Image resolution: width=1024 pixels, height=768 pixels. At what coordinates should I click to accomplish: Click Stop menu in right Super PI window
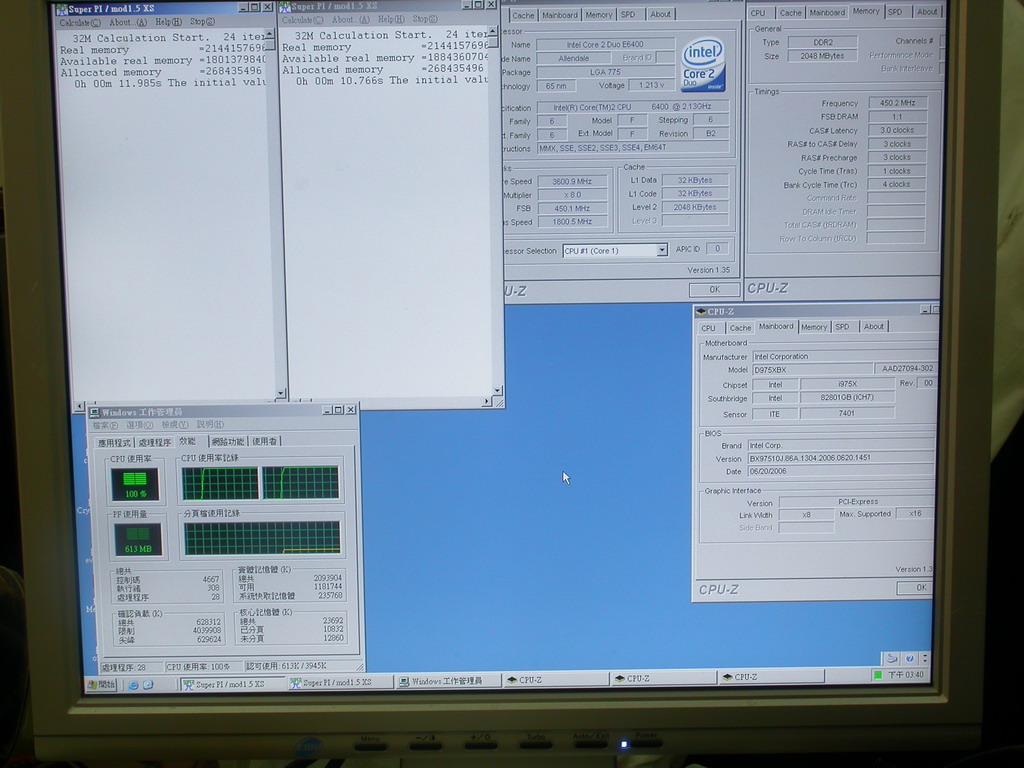[424, 19]
